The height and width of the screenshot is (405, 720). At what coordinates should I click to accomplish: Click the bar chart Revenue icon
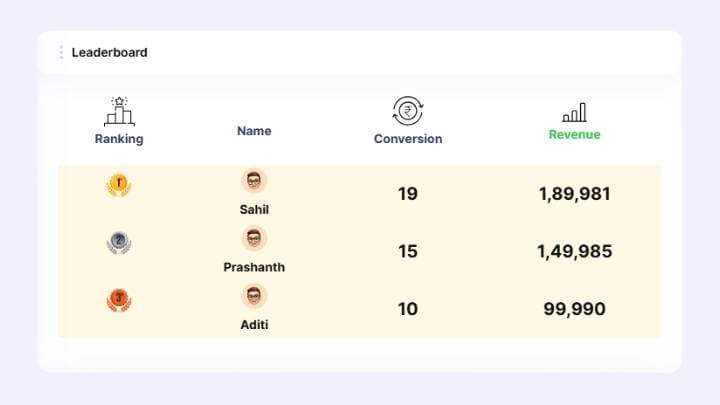tap(574, 112)
